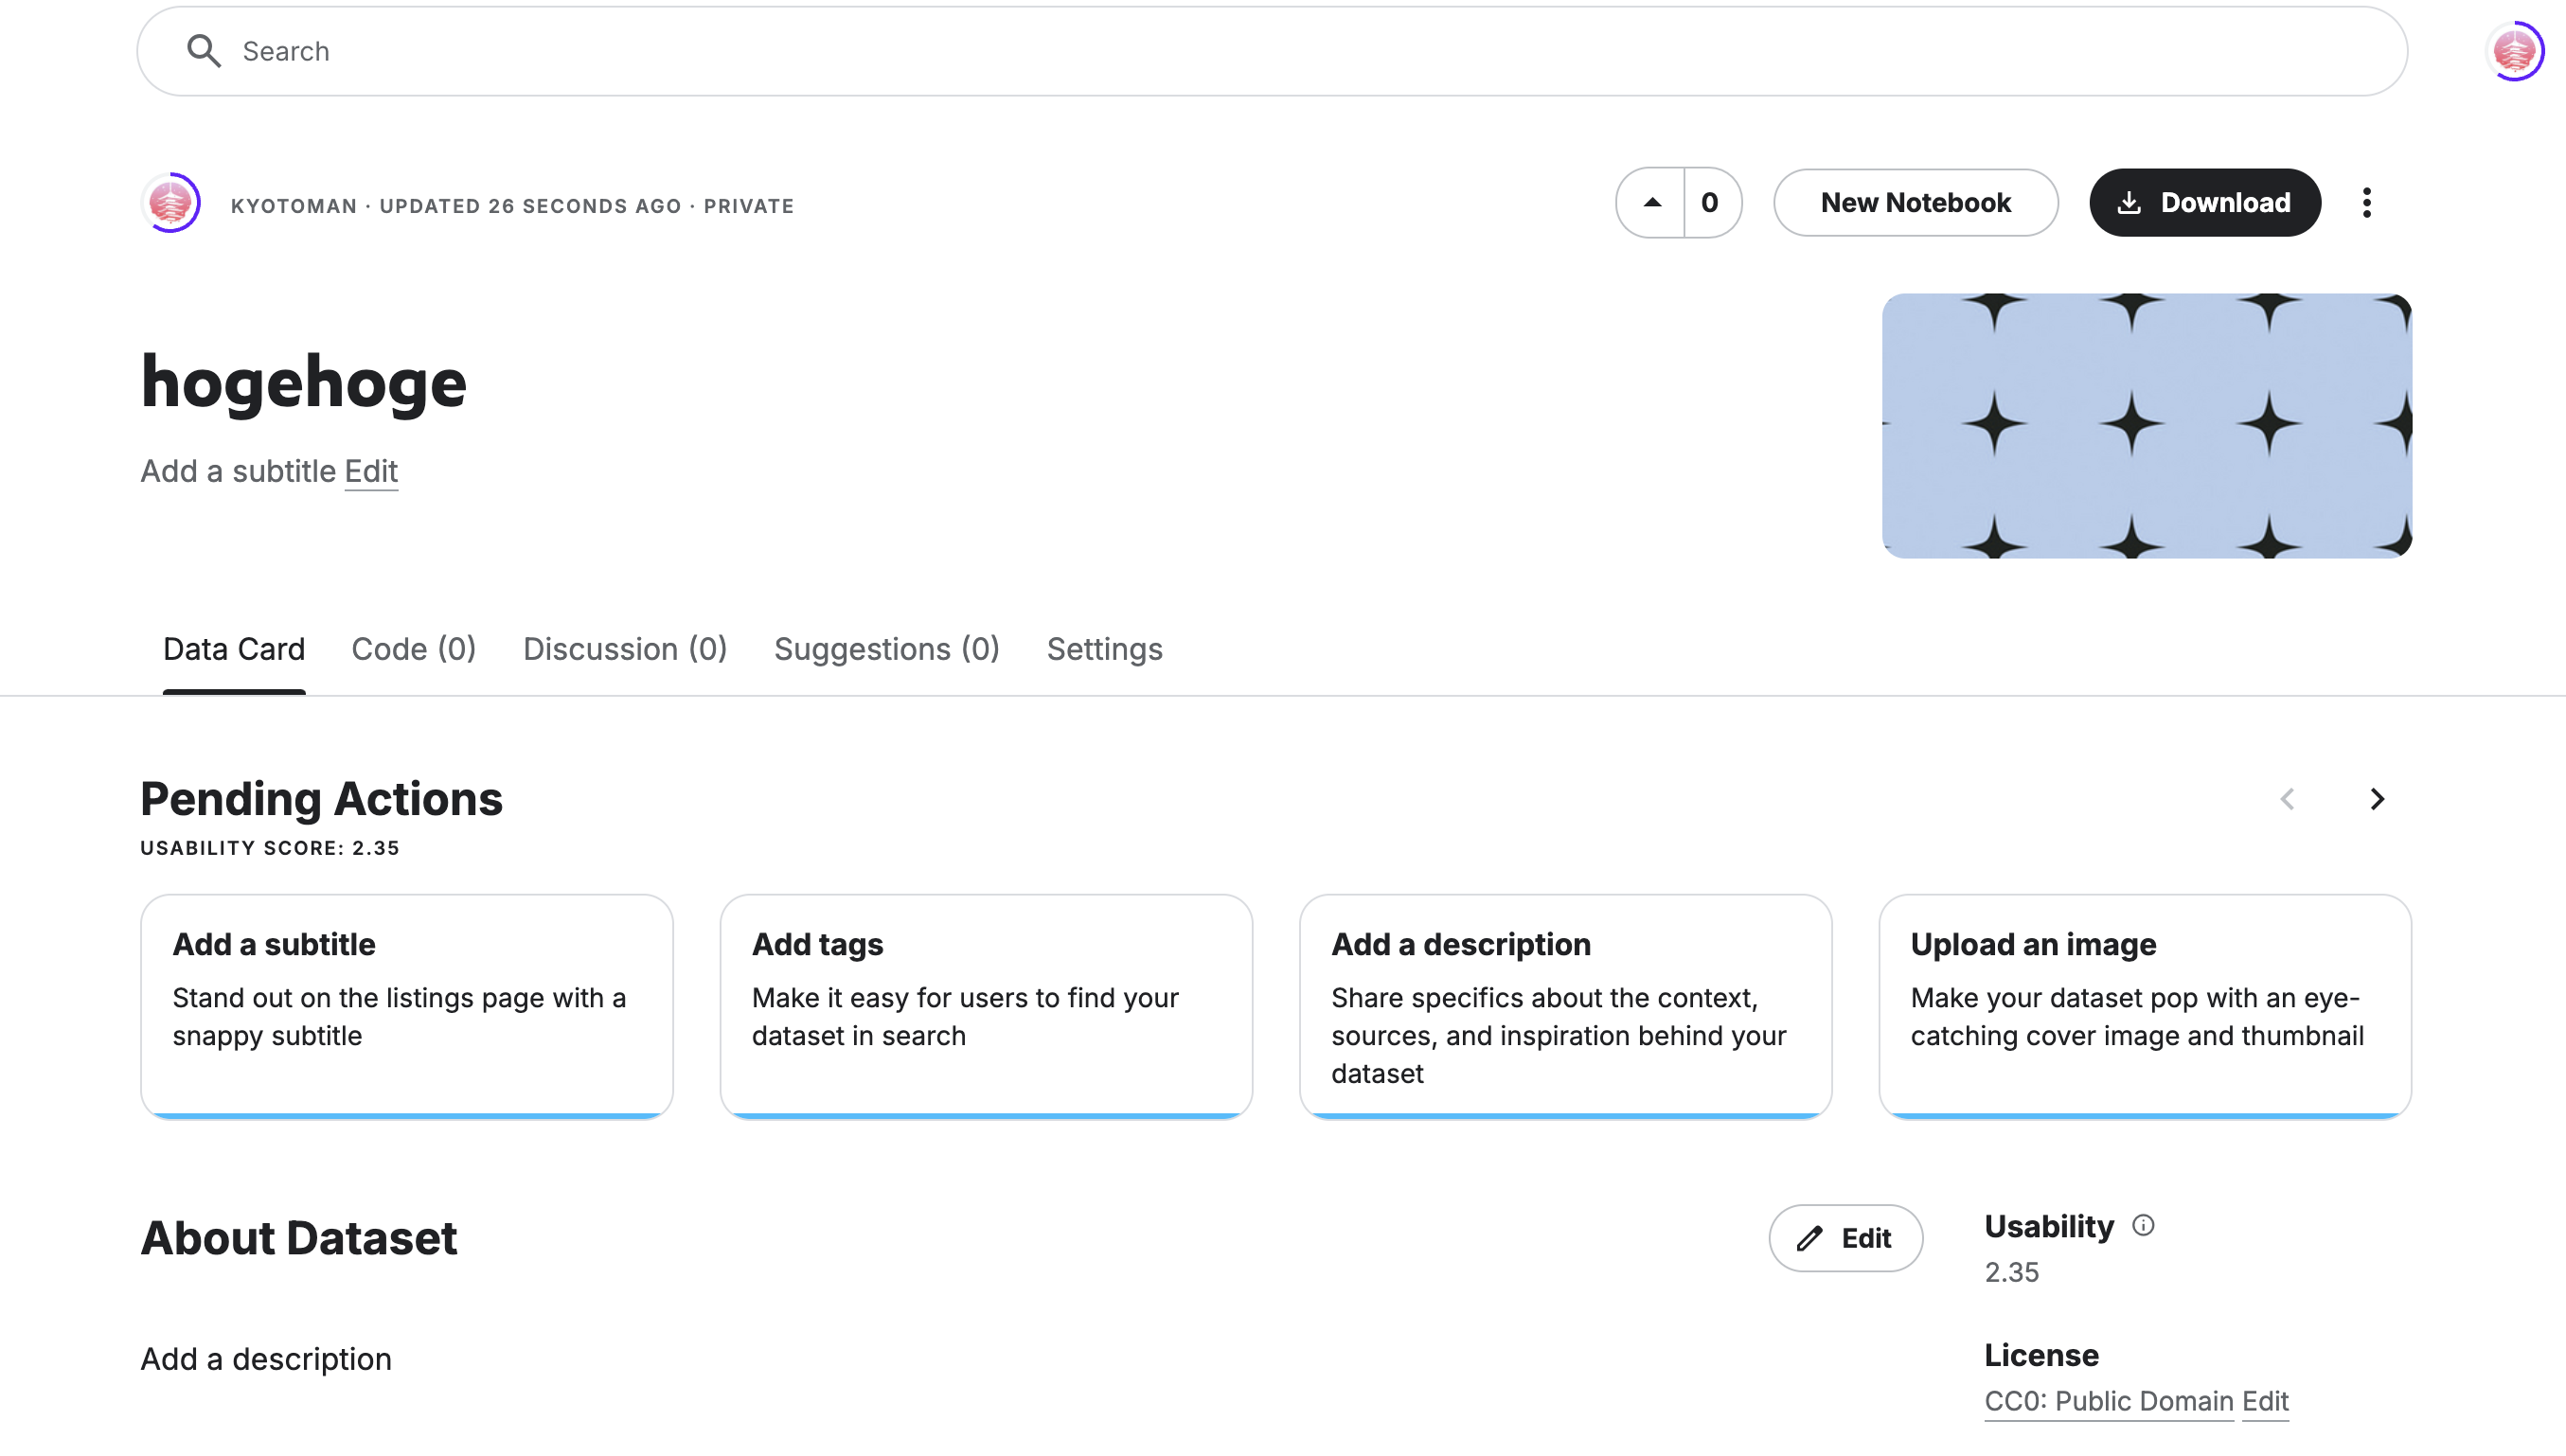Click the search magnifier icon

204,51
